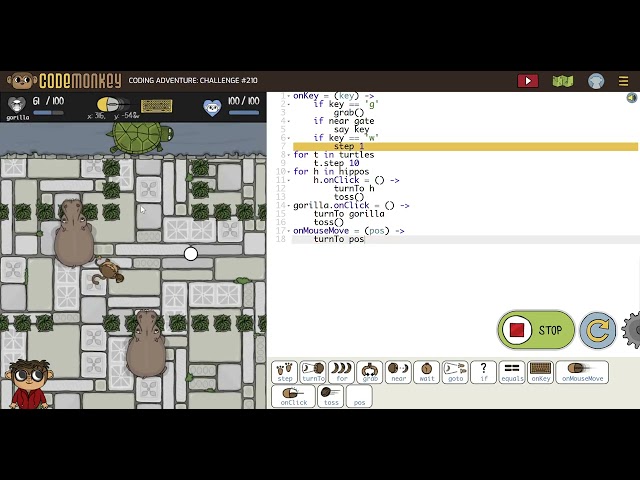Image resolution: width=640 pixels, height=480 pixels.
Task: Collapse the gorilla.onClick fold at line 14
Action: (x=289, y=205)
